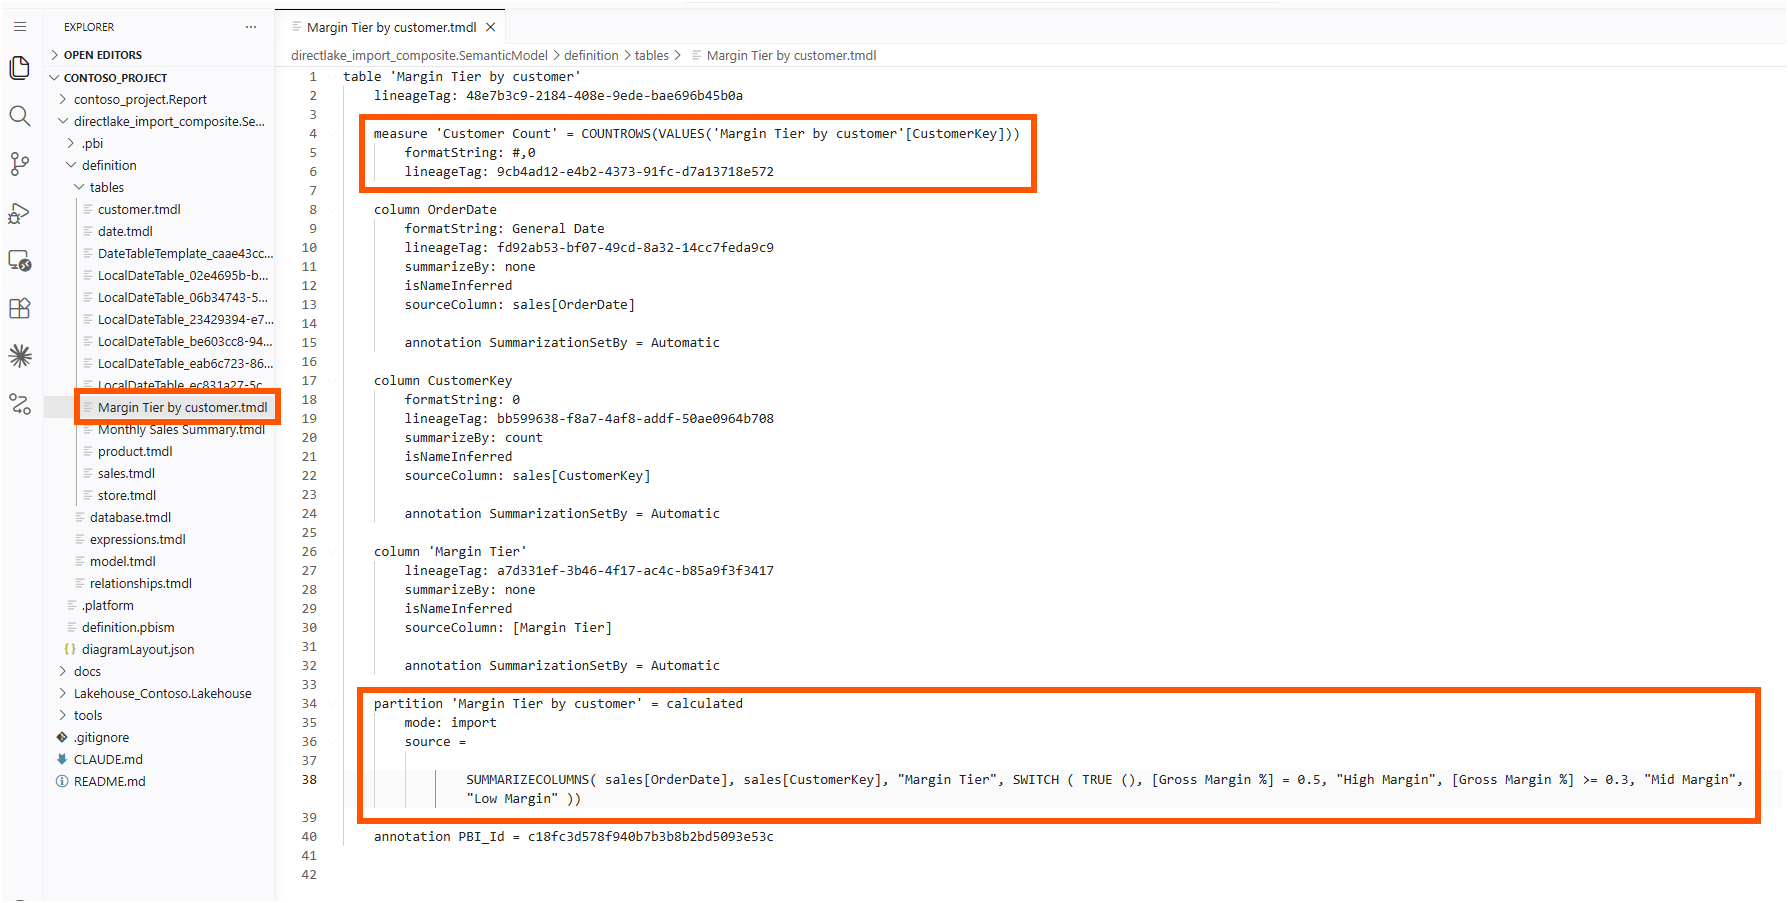This screenshot has width=1788, height=903.
Task: Open README.md file
Action: tap(110, 781)
